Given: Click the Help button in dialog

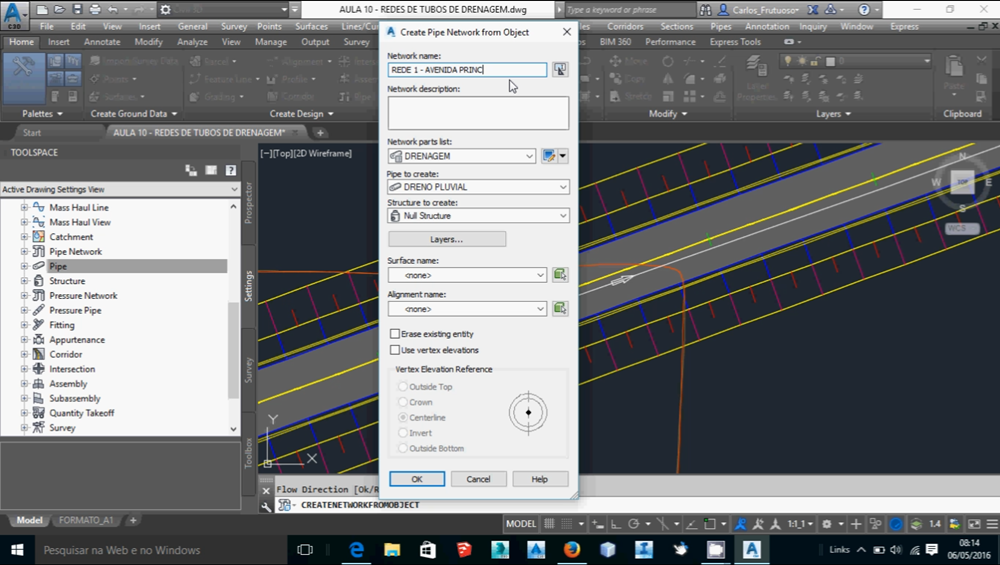Looking at the screenshot, I should pos(540,479).
